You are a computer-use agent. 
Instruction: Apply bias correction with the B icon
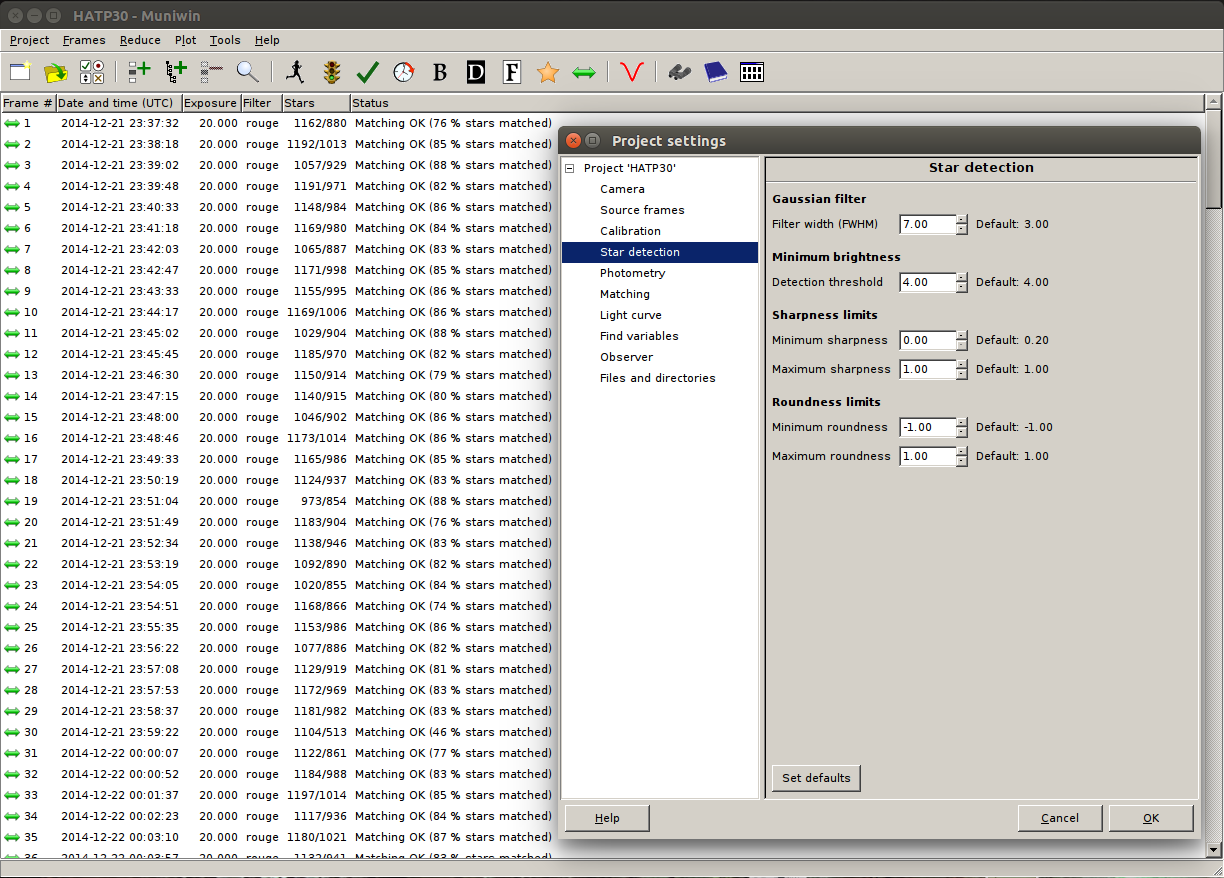[439, 72]
